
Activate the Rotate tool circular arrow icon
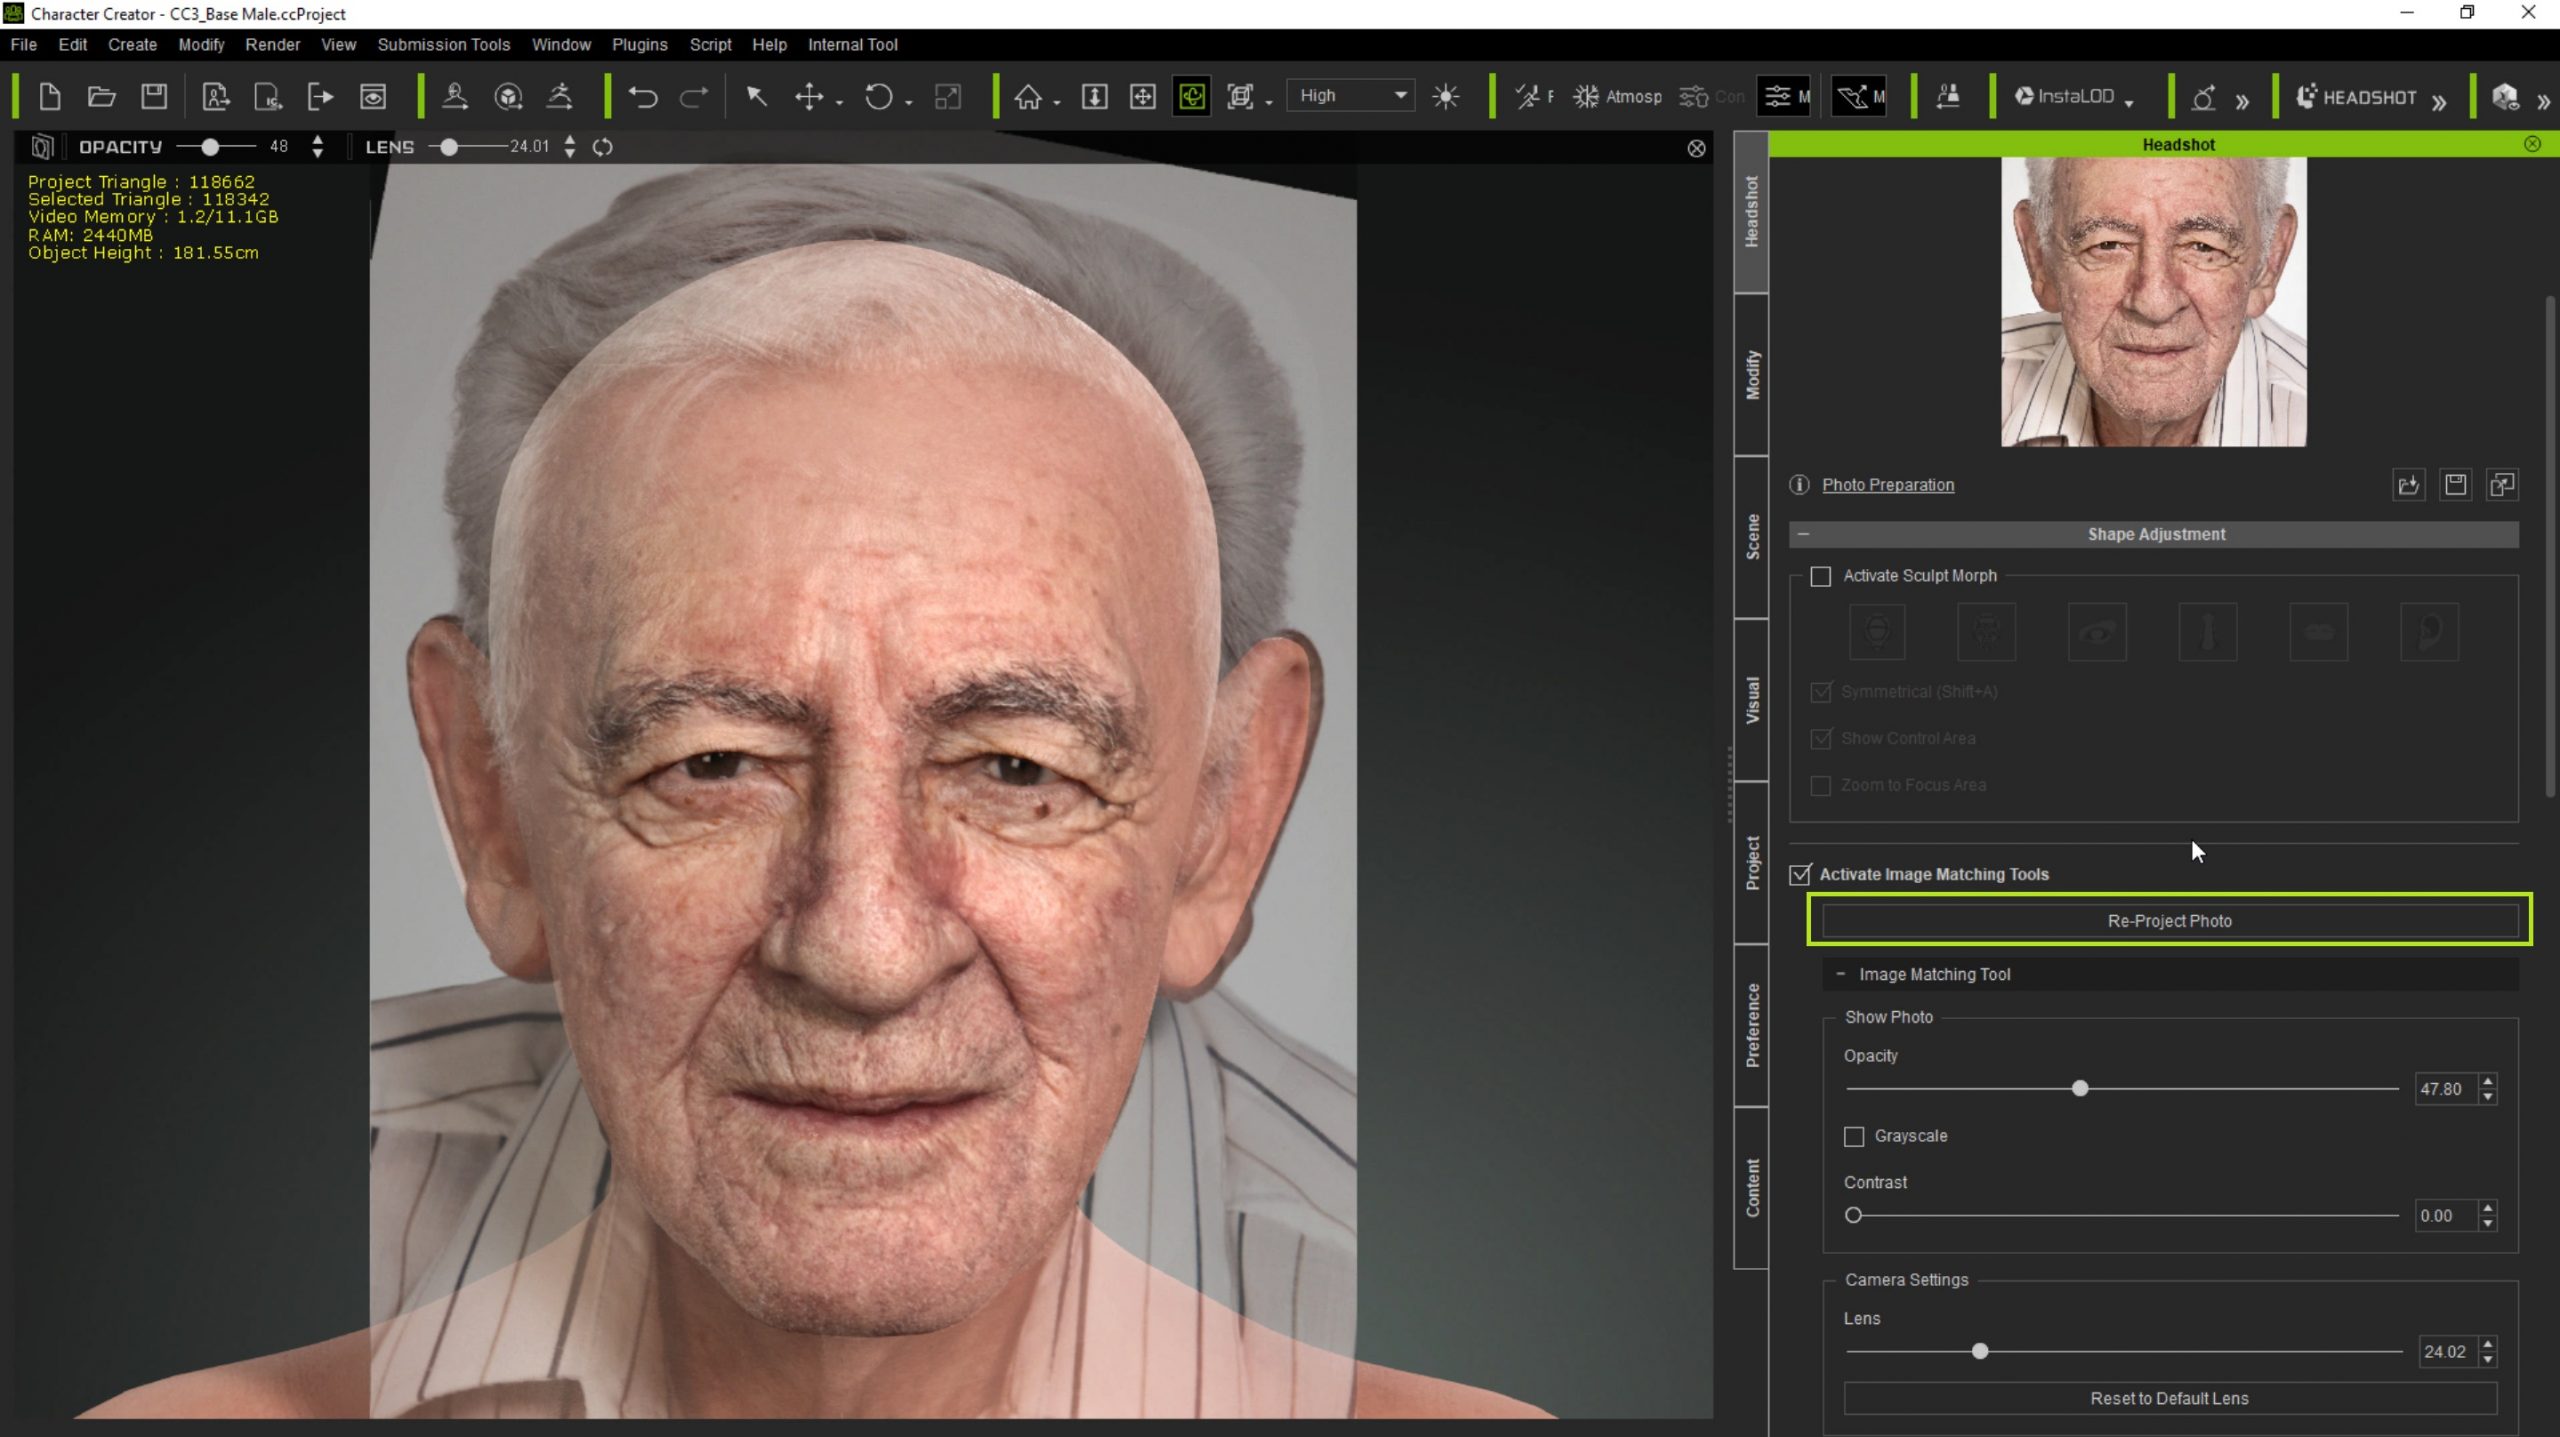click(x=878, y=97)
